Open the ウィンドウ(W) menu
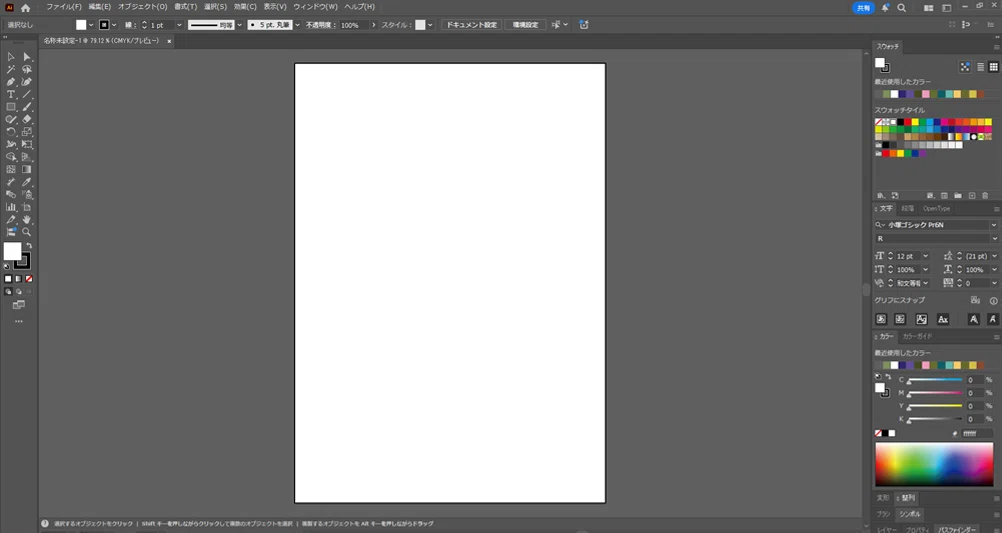This screenshot has width=1002, height=533. coord(315,7)
